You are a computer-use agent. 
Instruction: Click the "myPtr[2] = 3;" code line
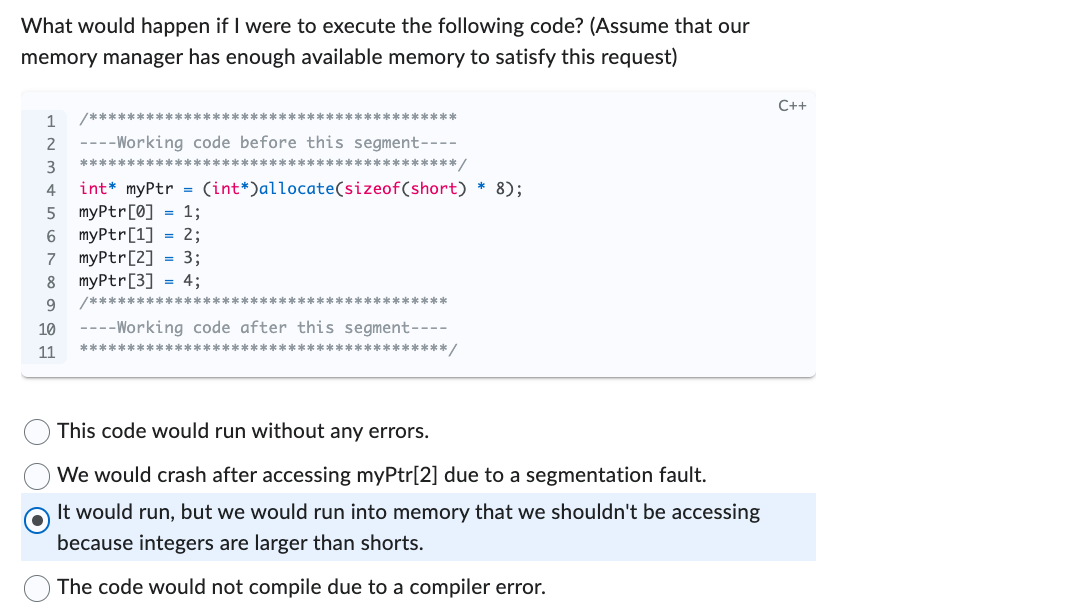[x=138, y=257]
